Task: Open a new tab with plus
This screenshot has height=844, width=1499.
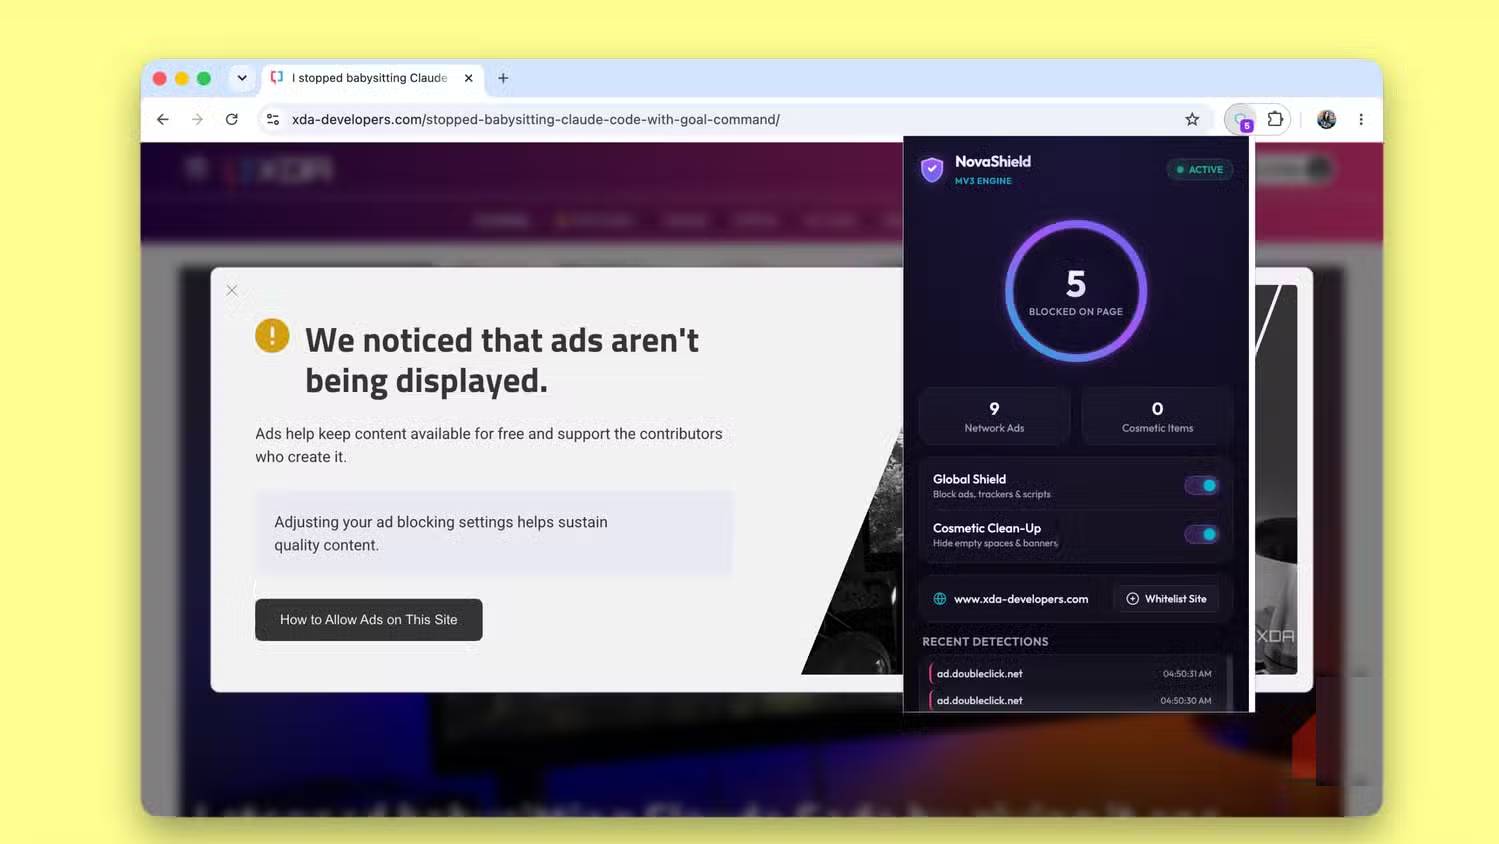Action: point(503,78)
